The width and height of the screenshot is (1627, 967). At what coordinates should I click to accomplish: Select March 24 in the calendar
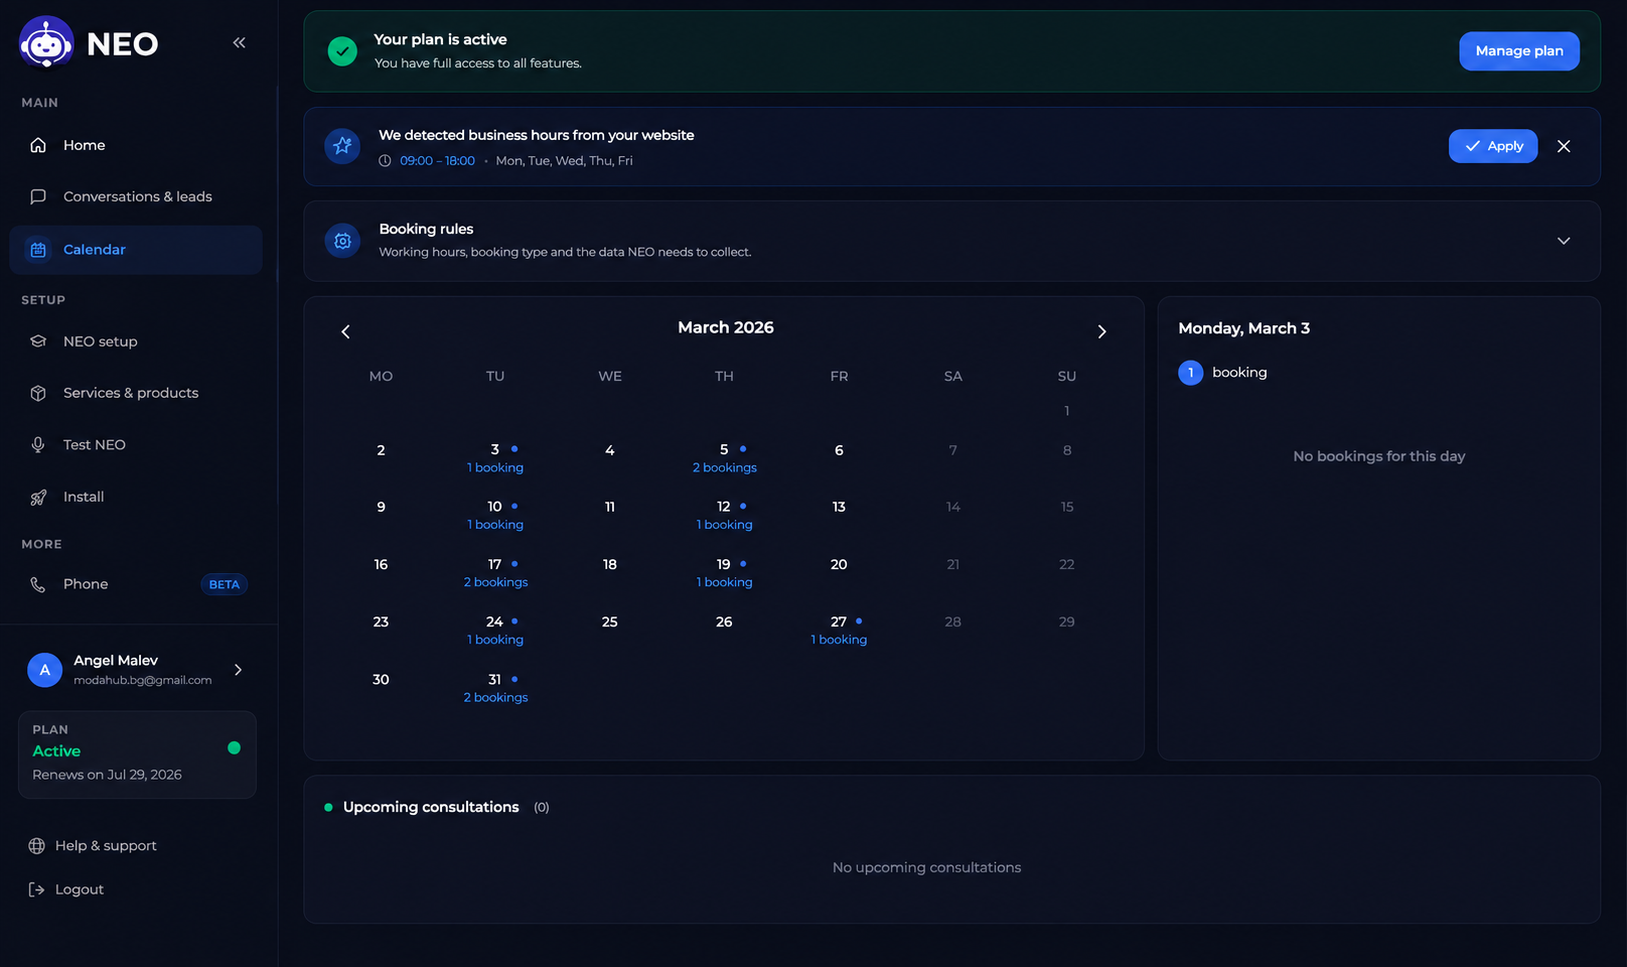pyautogui.click(x=495, y=630)
